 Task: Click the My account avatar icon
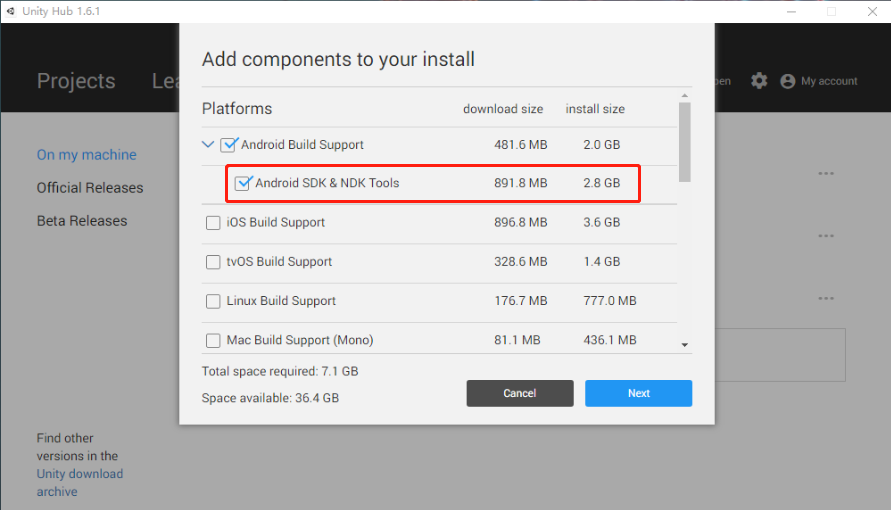pos(788,81)
